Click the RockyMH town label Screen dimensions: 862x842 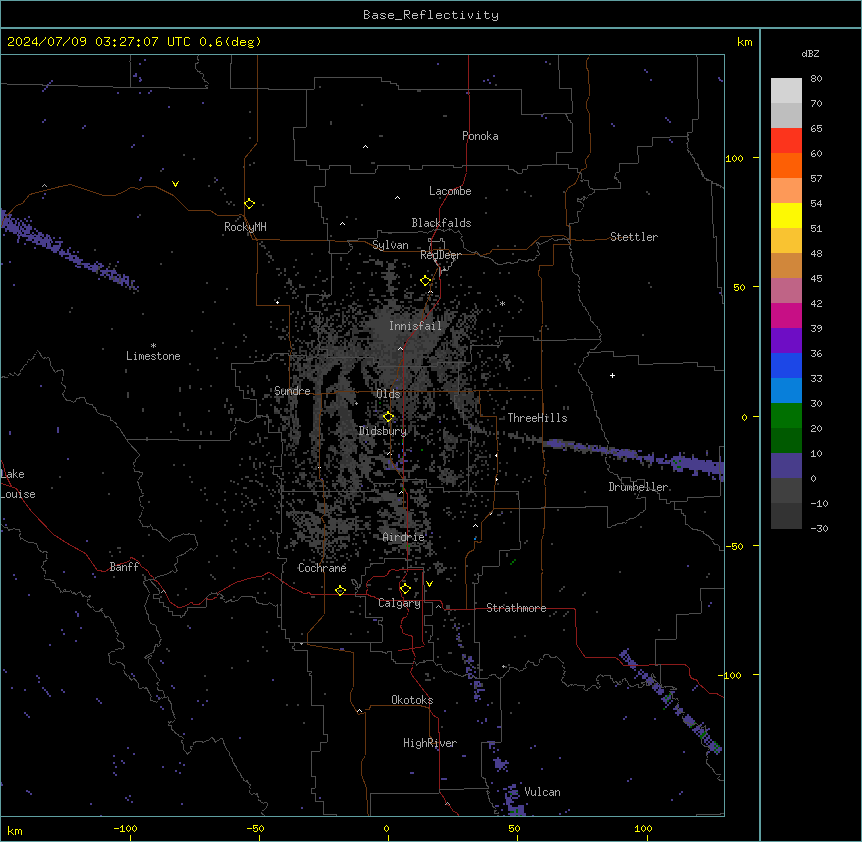click(245, 227)
